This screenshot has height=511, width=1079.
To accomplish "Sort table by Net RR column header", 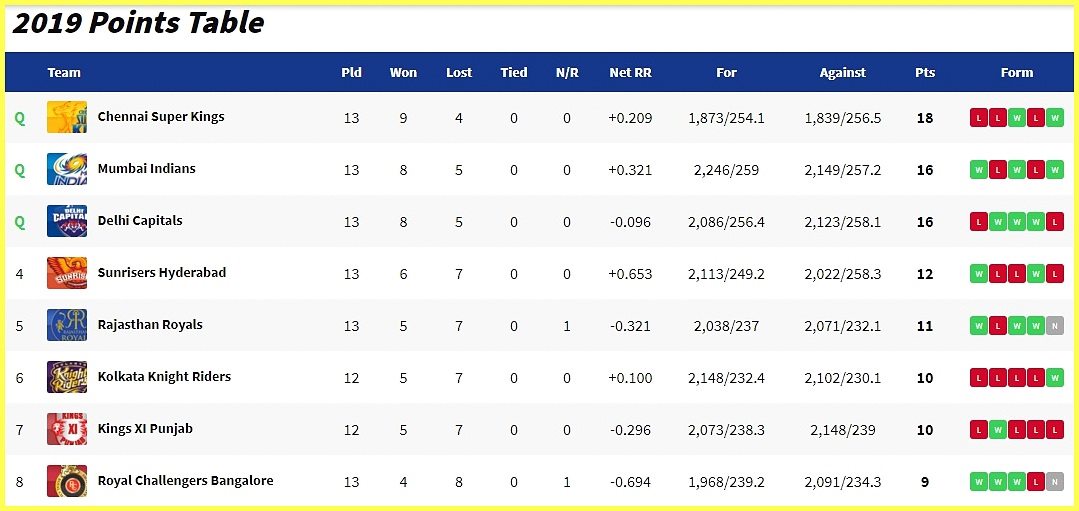I will [x=630, y=72].
